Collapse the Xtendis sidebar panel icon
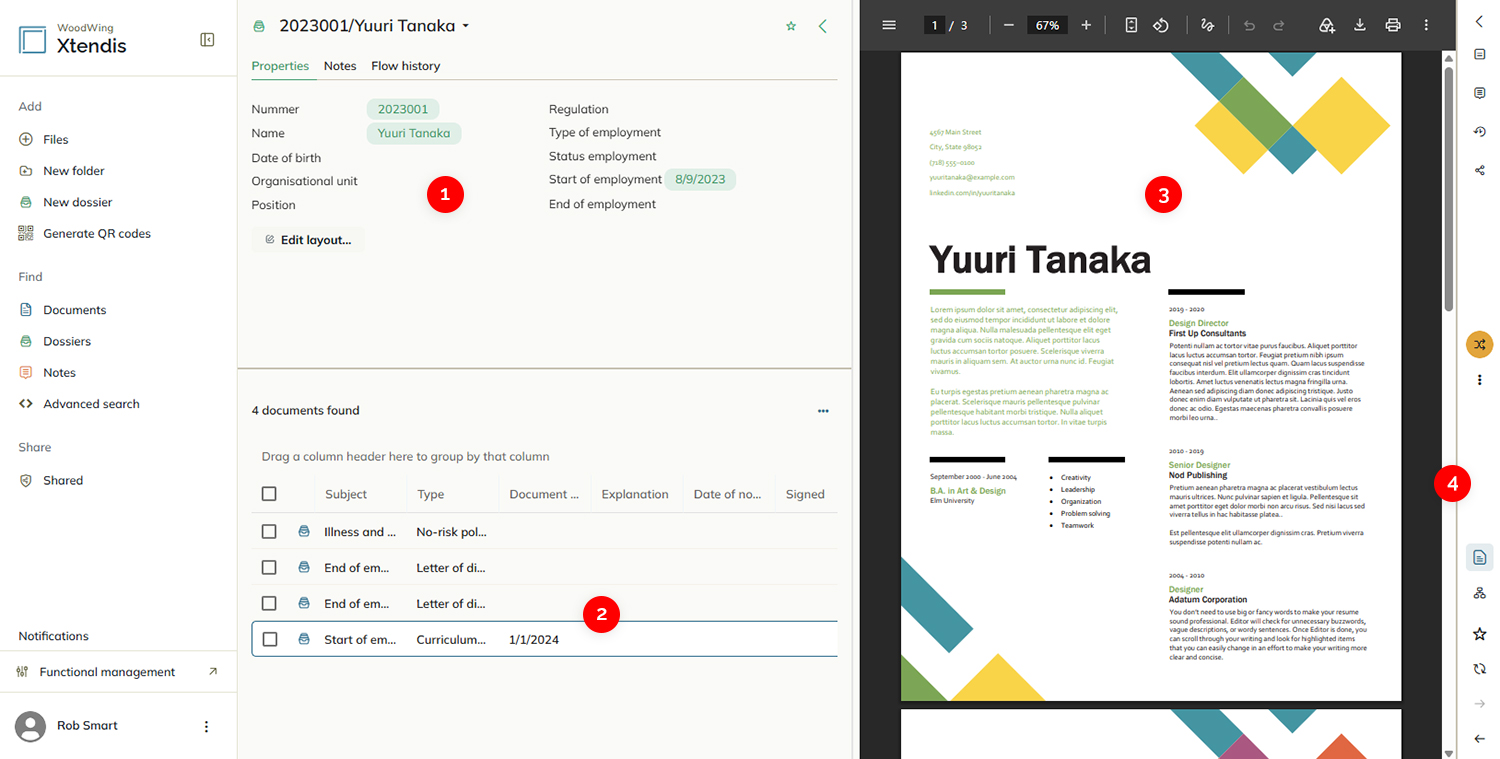 [207, 40]
